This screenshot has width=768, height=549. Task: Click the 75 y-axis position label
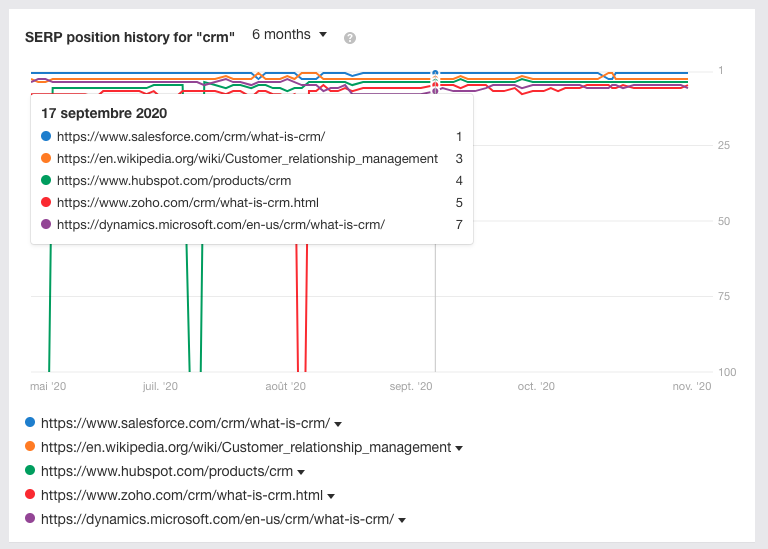724,296
